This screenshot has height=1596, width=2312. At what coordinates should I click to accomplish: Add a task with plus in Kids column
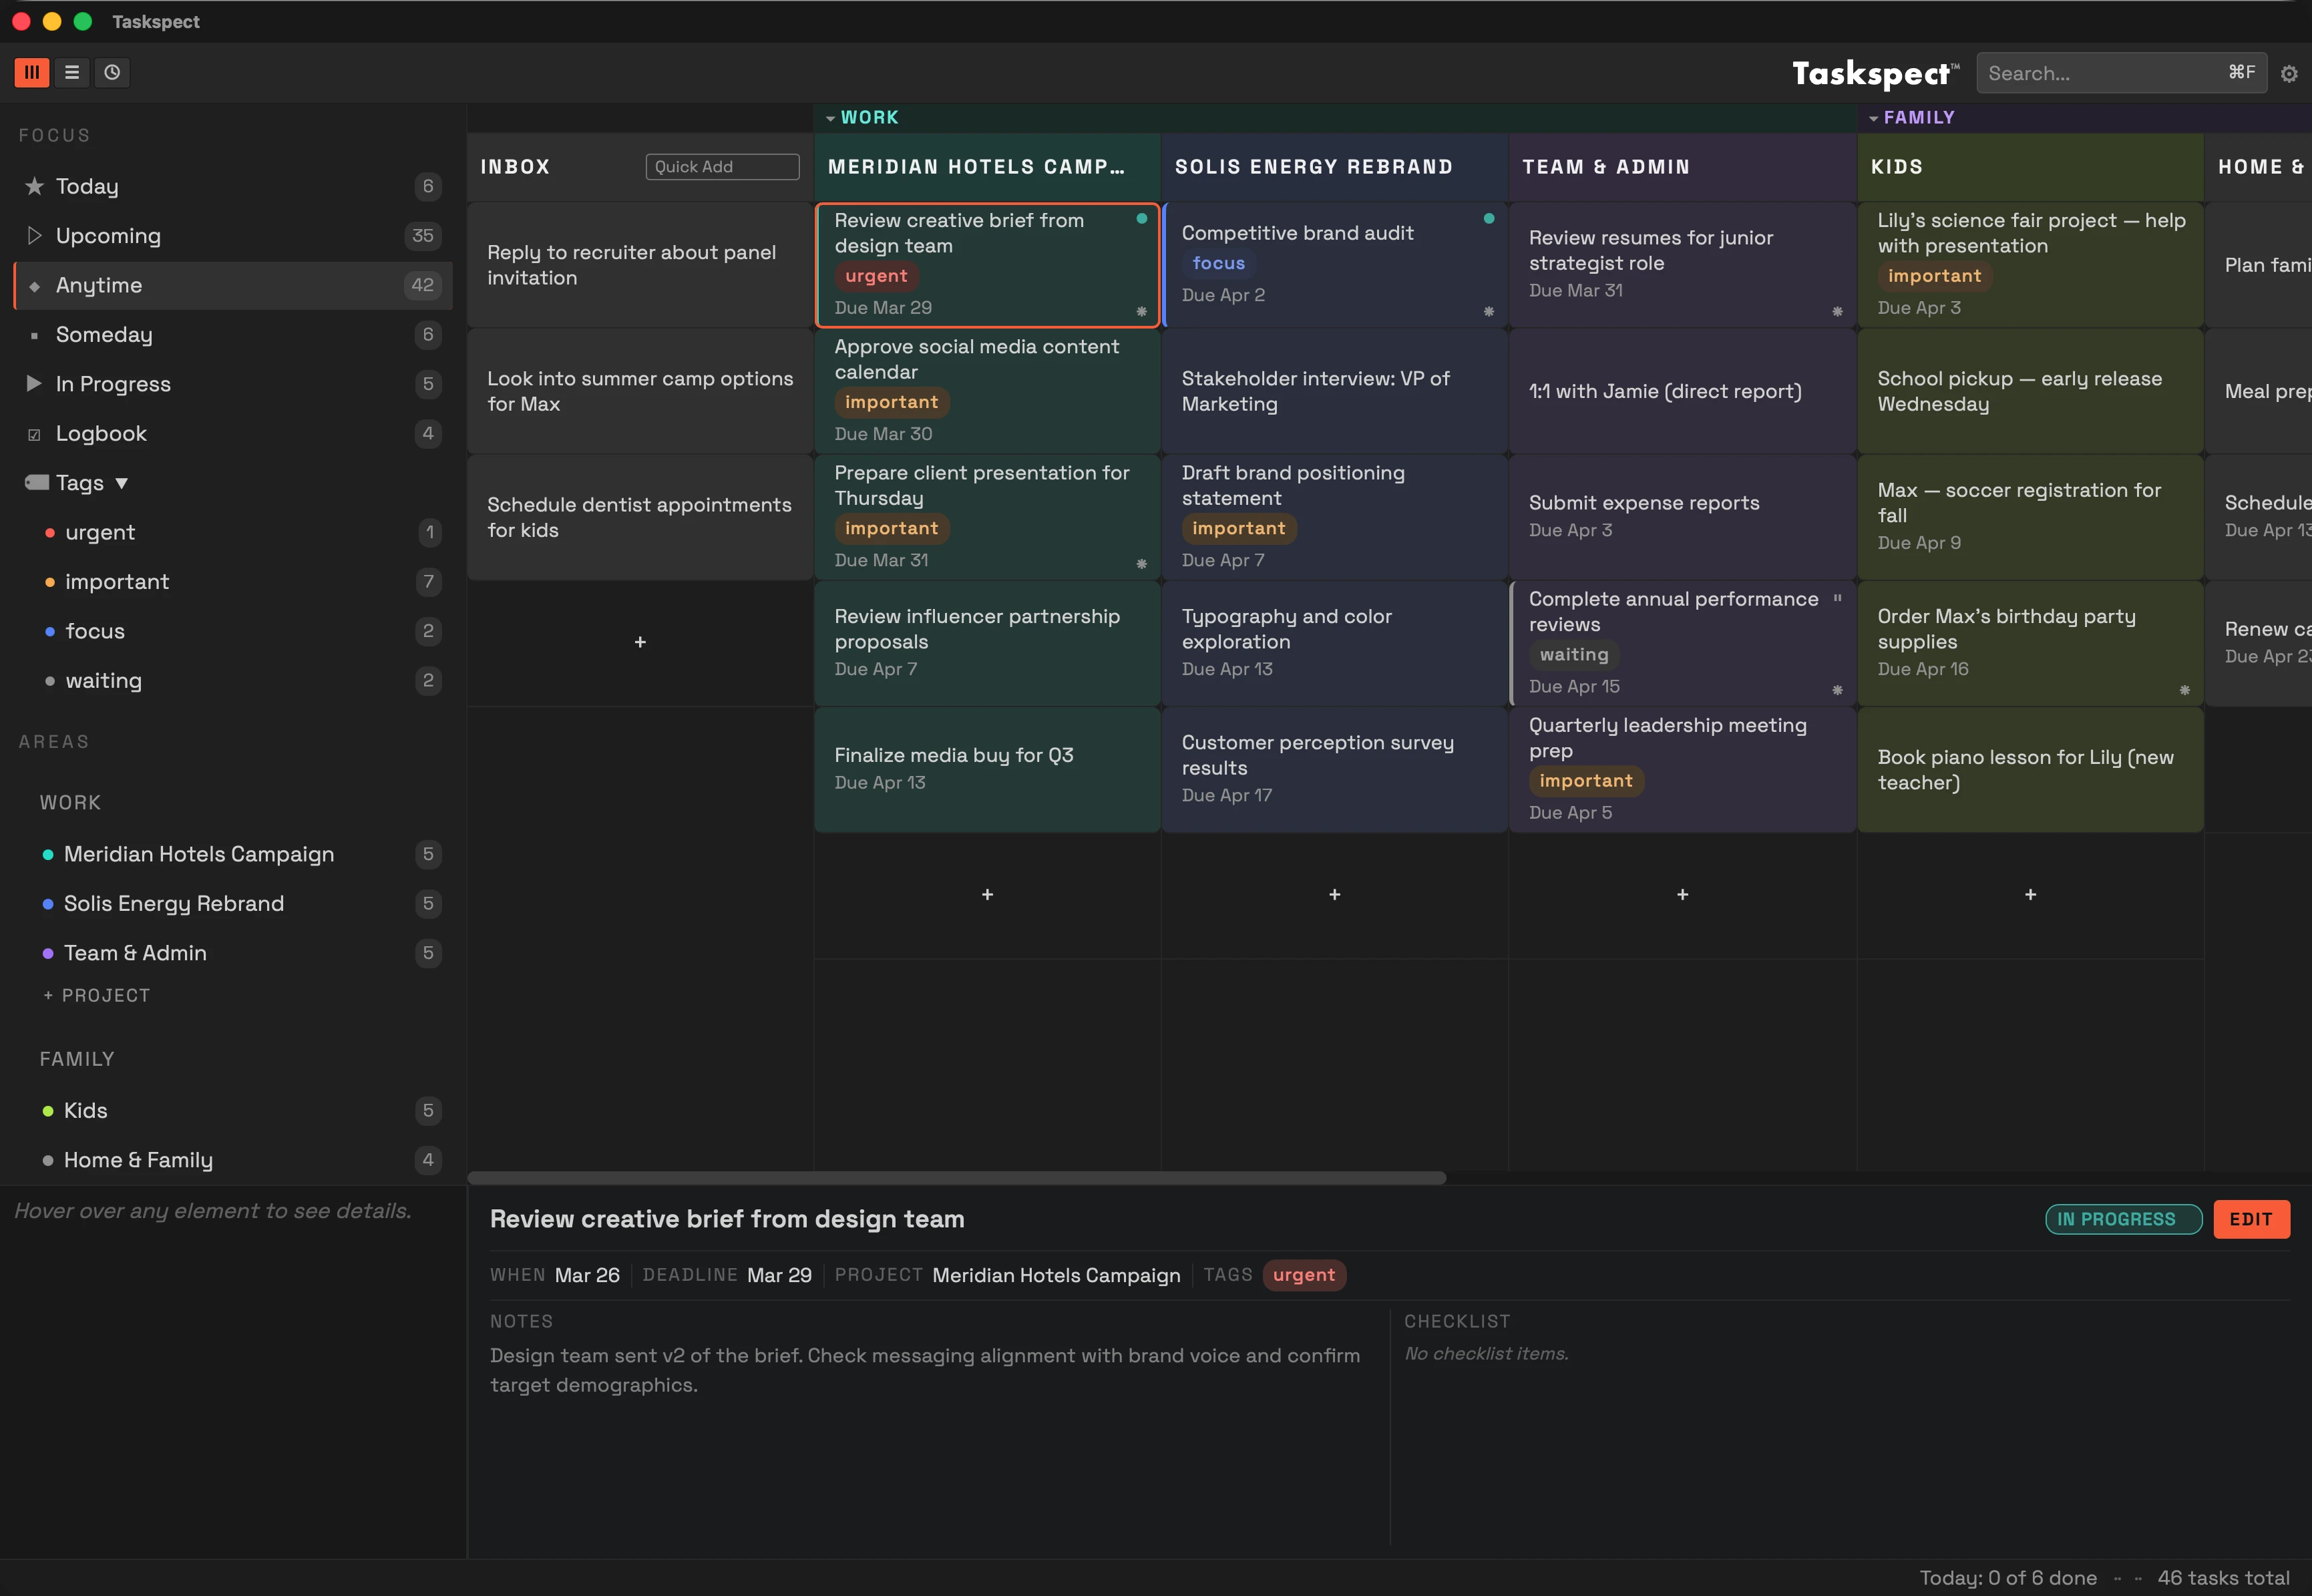click(2030, 895)
